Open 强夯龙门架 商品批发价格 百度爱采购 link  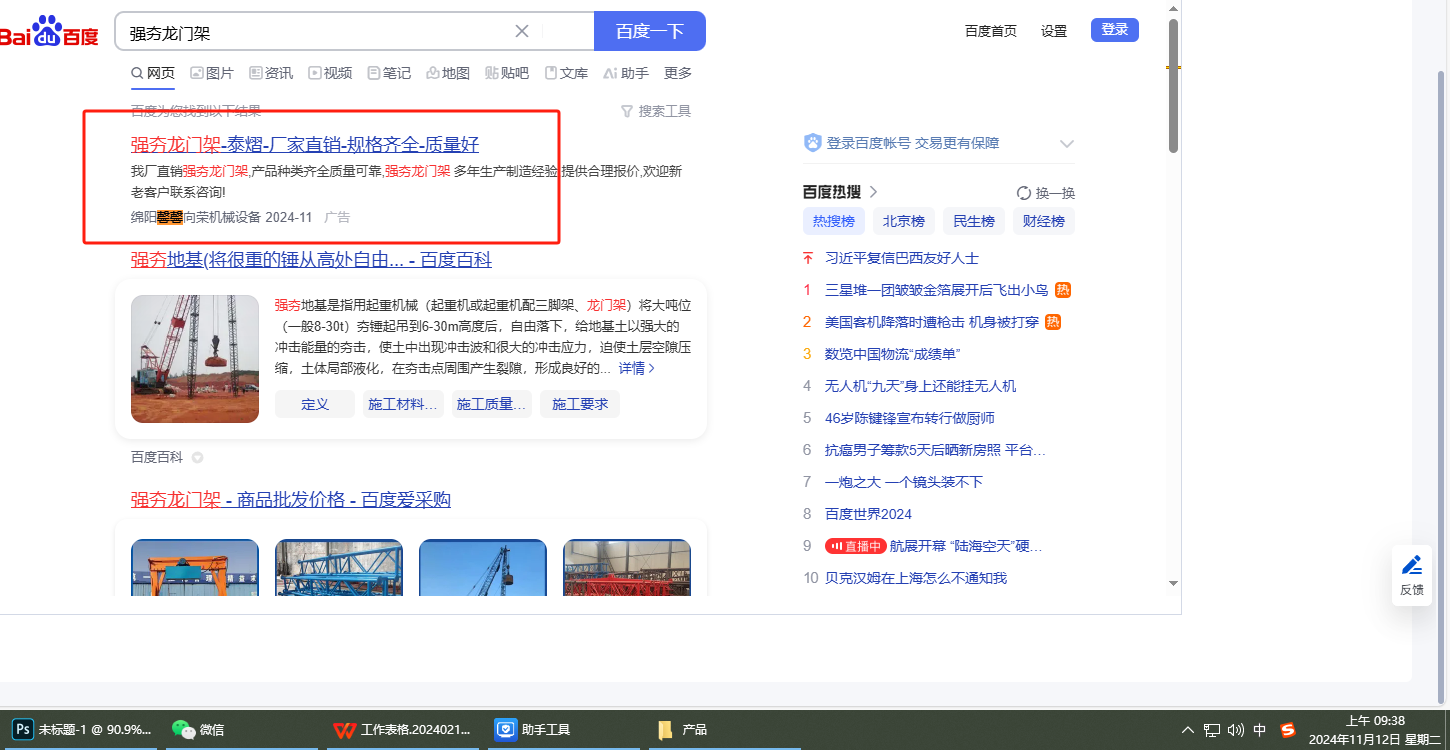click(x=290, y=500)
